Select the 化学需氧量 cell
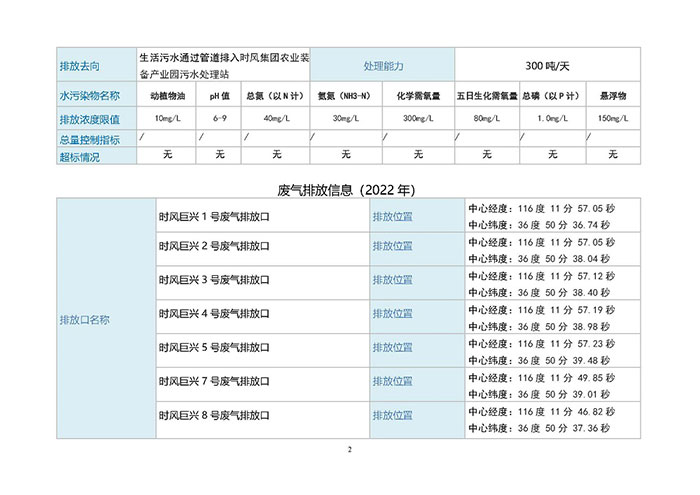Viewport: 700px width, 495px height. (x=418, y=96)
